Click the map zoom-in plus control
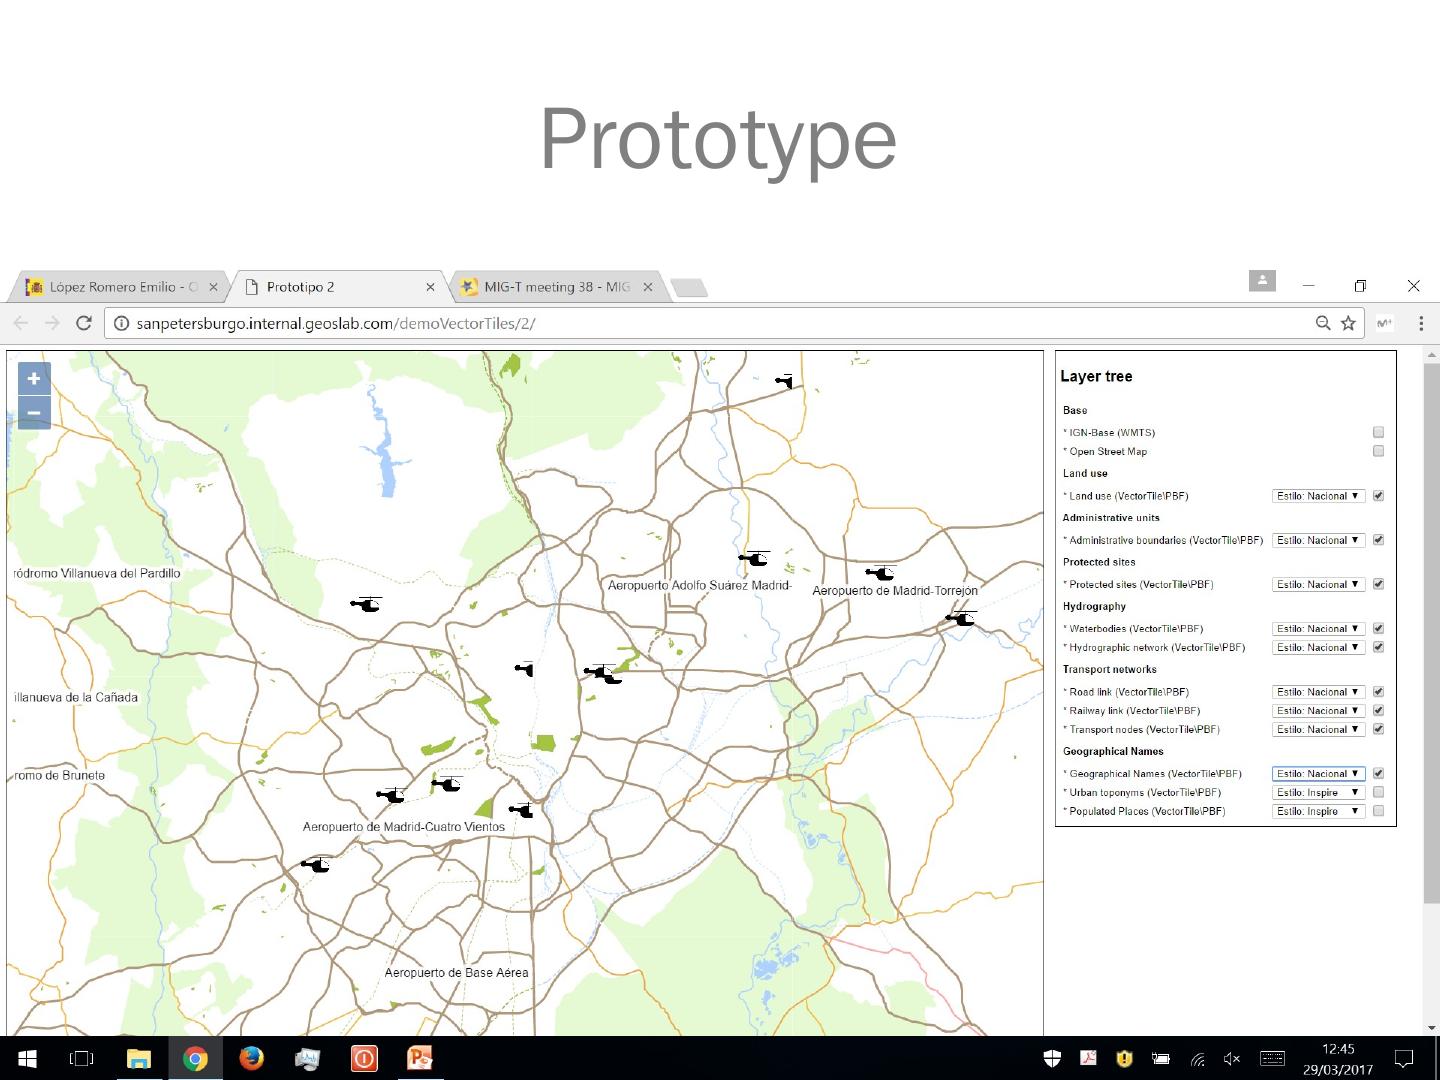The image size is (1440, 1080). (x=33, y=378)
